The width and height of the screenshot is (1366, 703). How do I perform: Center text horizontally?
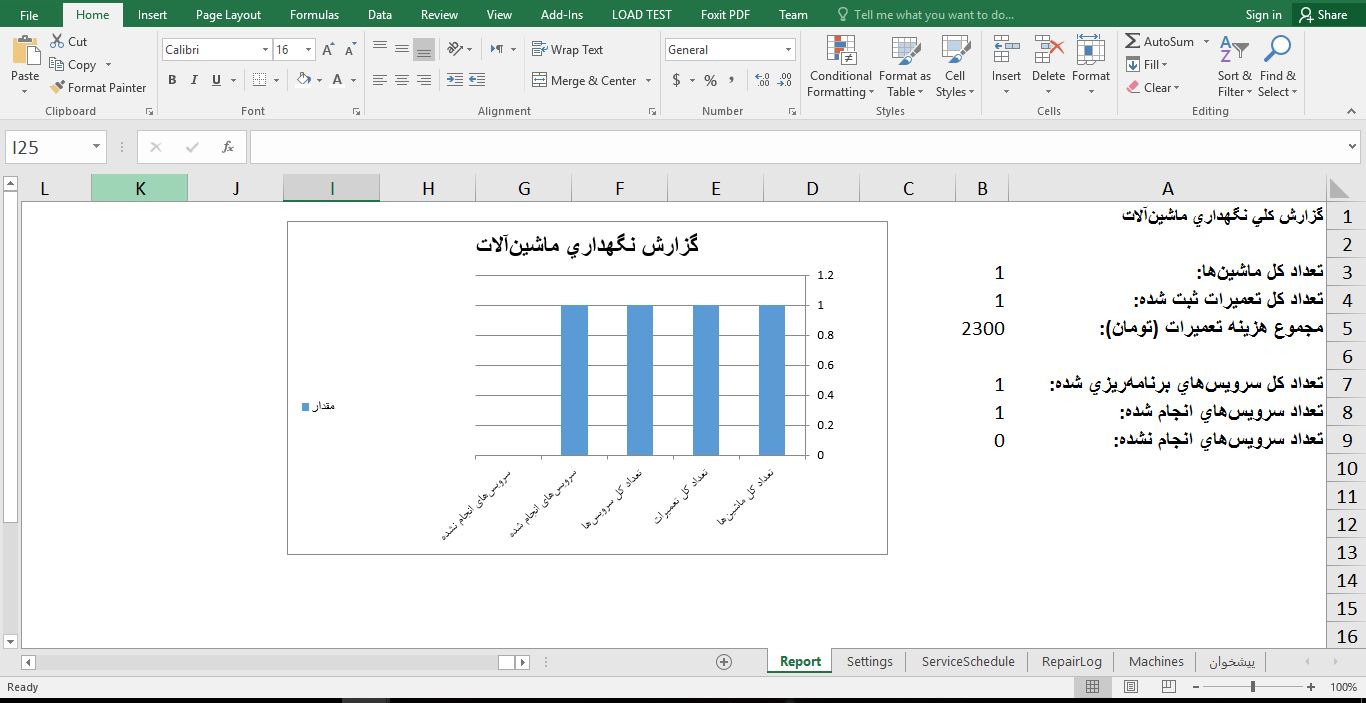(402, 80)
